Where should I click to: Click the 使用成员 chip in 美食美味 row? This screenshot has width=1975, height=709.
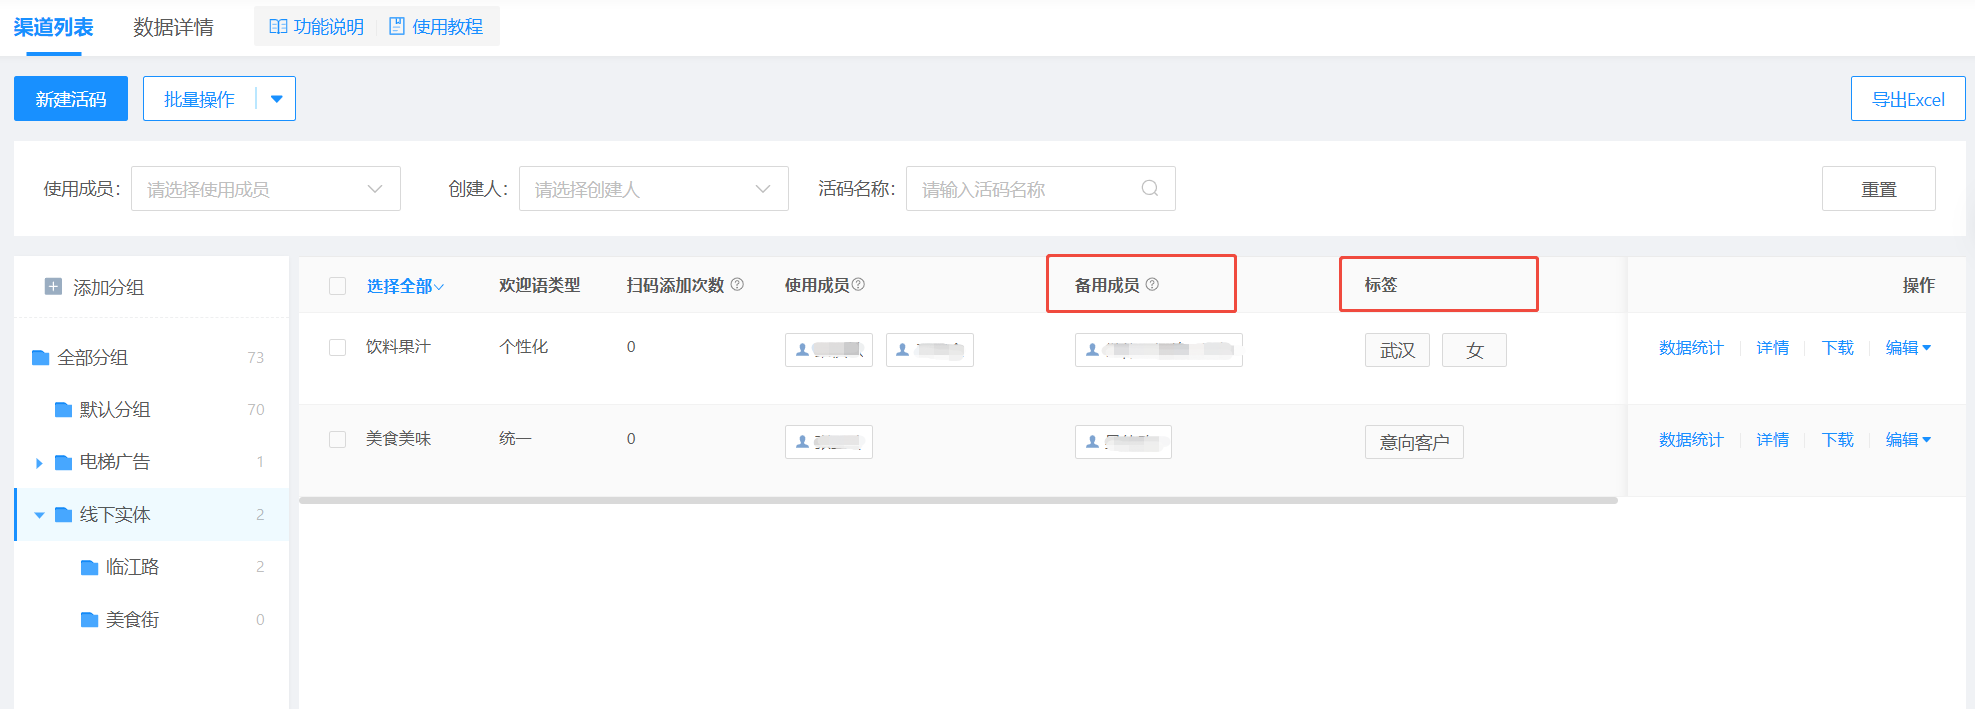coord(829,442)
